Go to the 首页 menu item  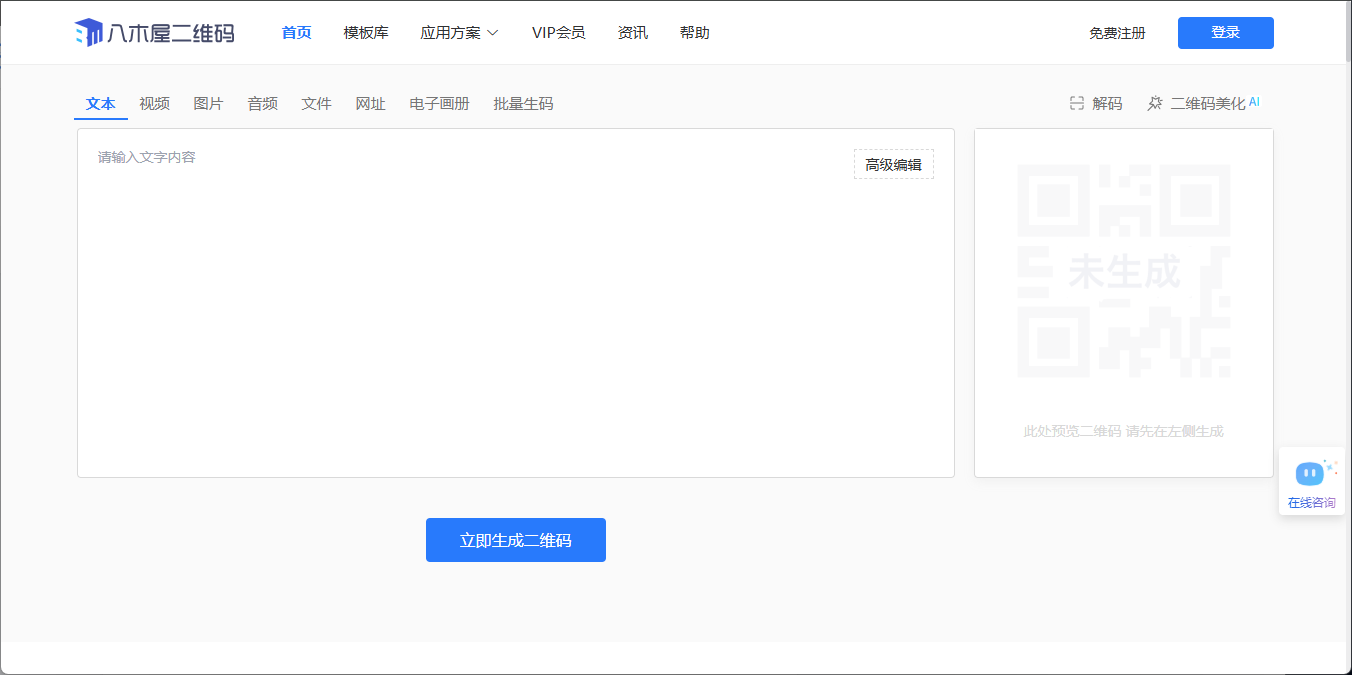(x=296, y=33)
